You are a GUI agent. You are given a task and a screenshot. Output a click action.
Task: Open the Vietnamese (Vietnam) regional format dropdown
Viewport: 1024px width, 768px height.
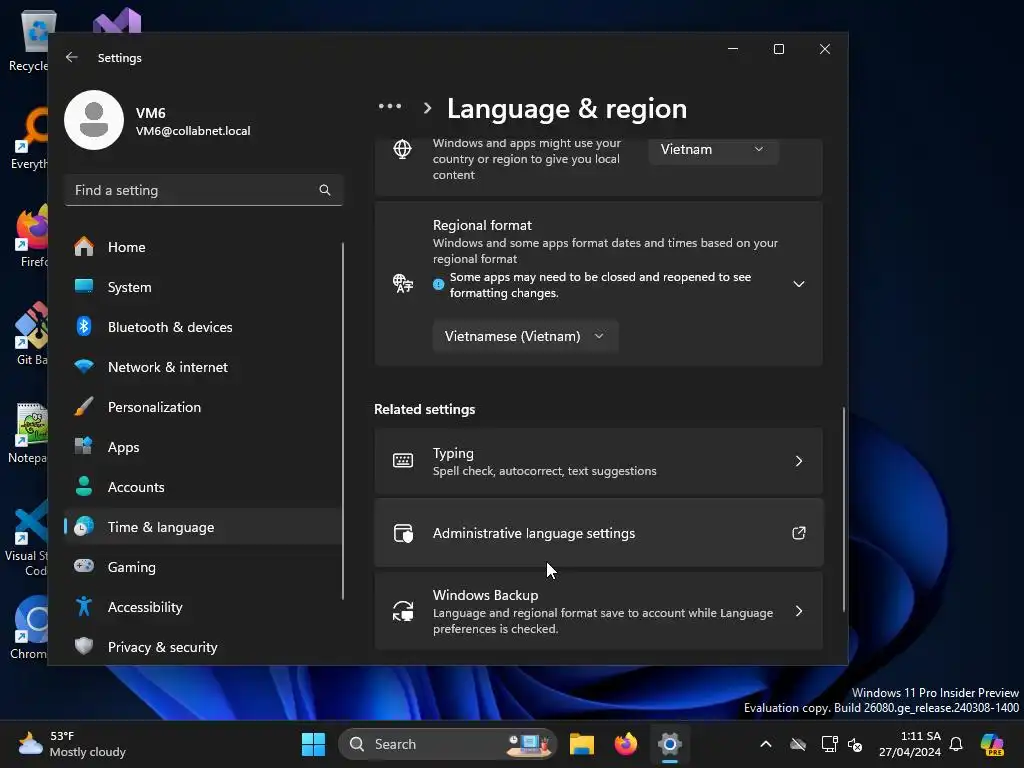525,336
